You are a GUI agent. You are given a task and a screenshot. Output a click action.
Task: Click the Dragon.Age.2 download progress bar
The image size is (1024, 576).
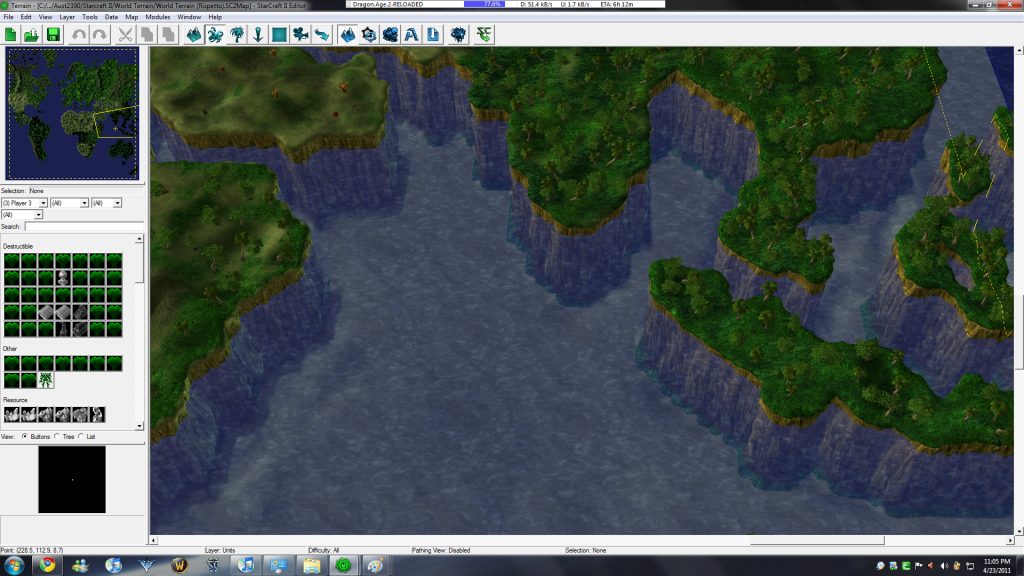coord(484,4)
